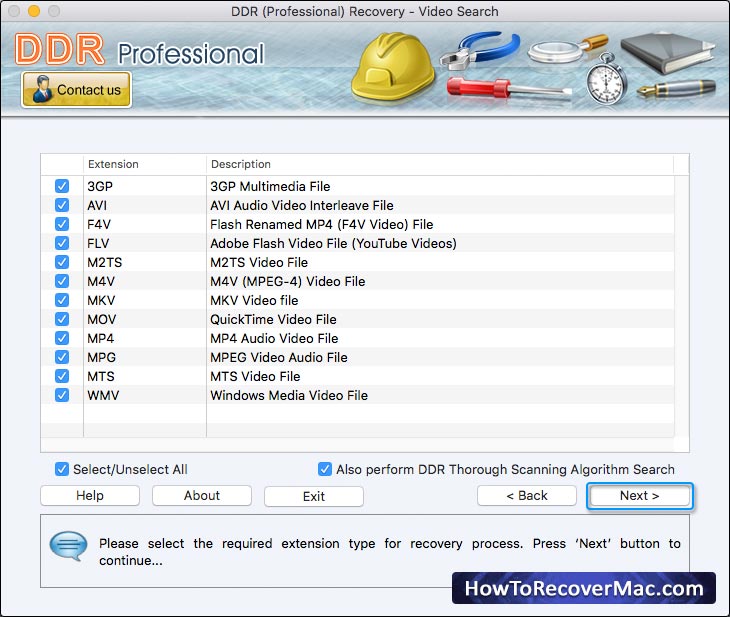Select the Adobe Flash Video File row
This screenshot has width=730, height=617.
point(358,243)
